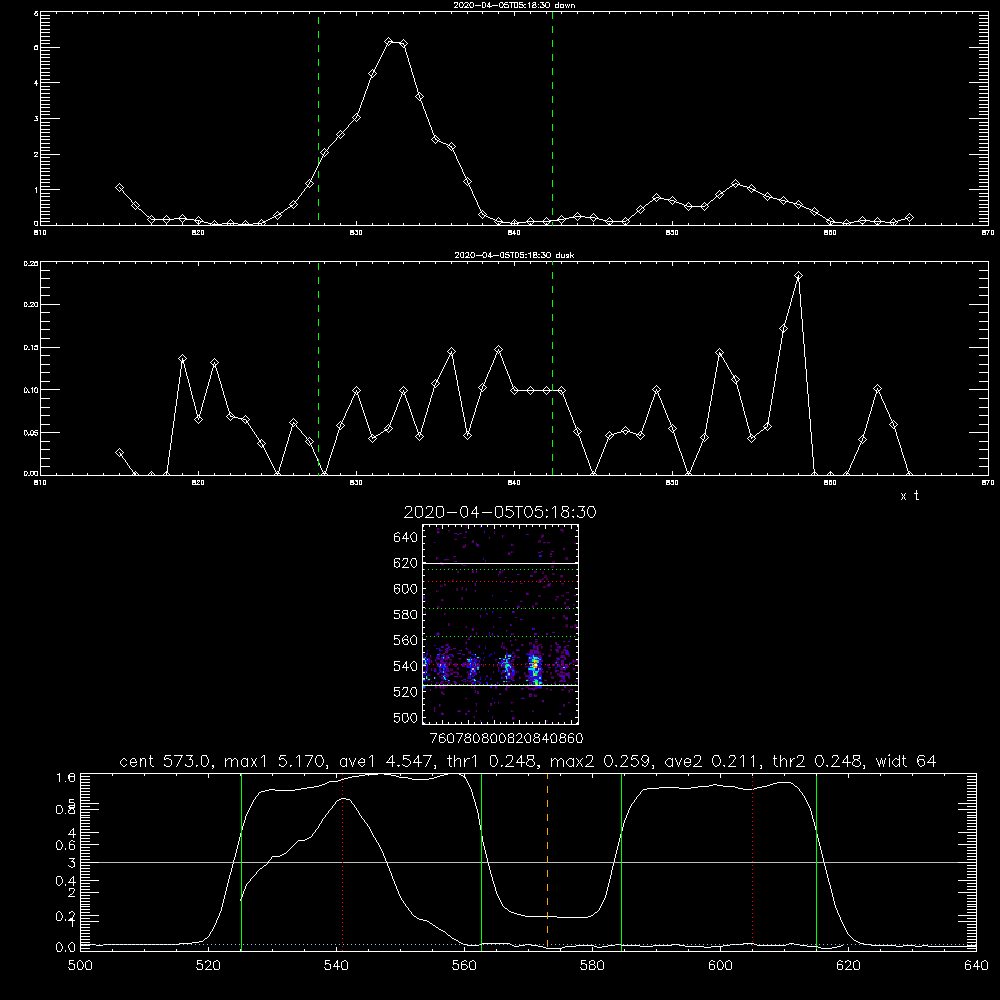Click the '0.10' label on dusk plot y-axis
Screen dimensions: 1000x1000
pos(31,390)
